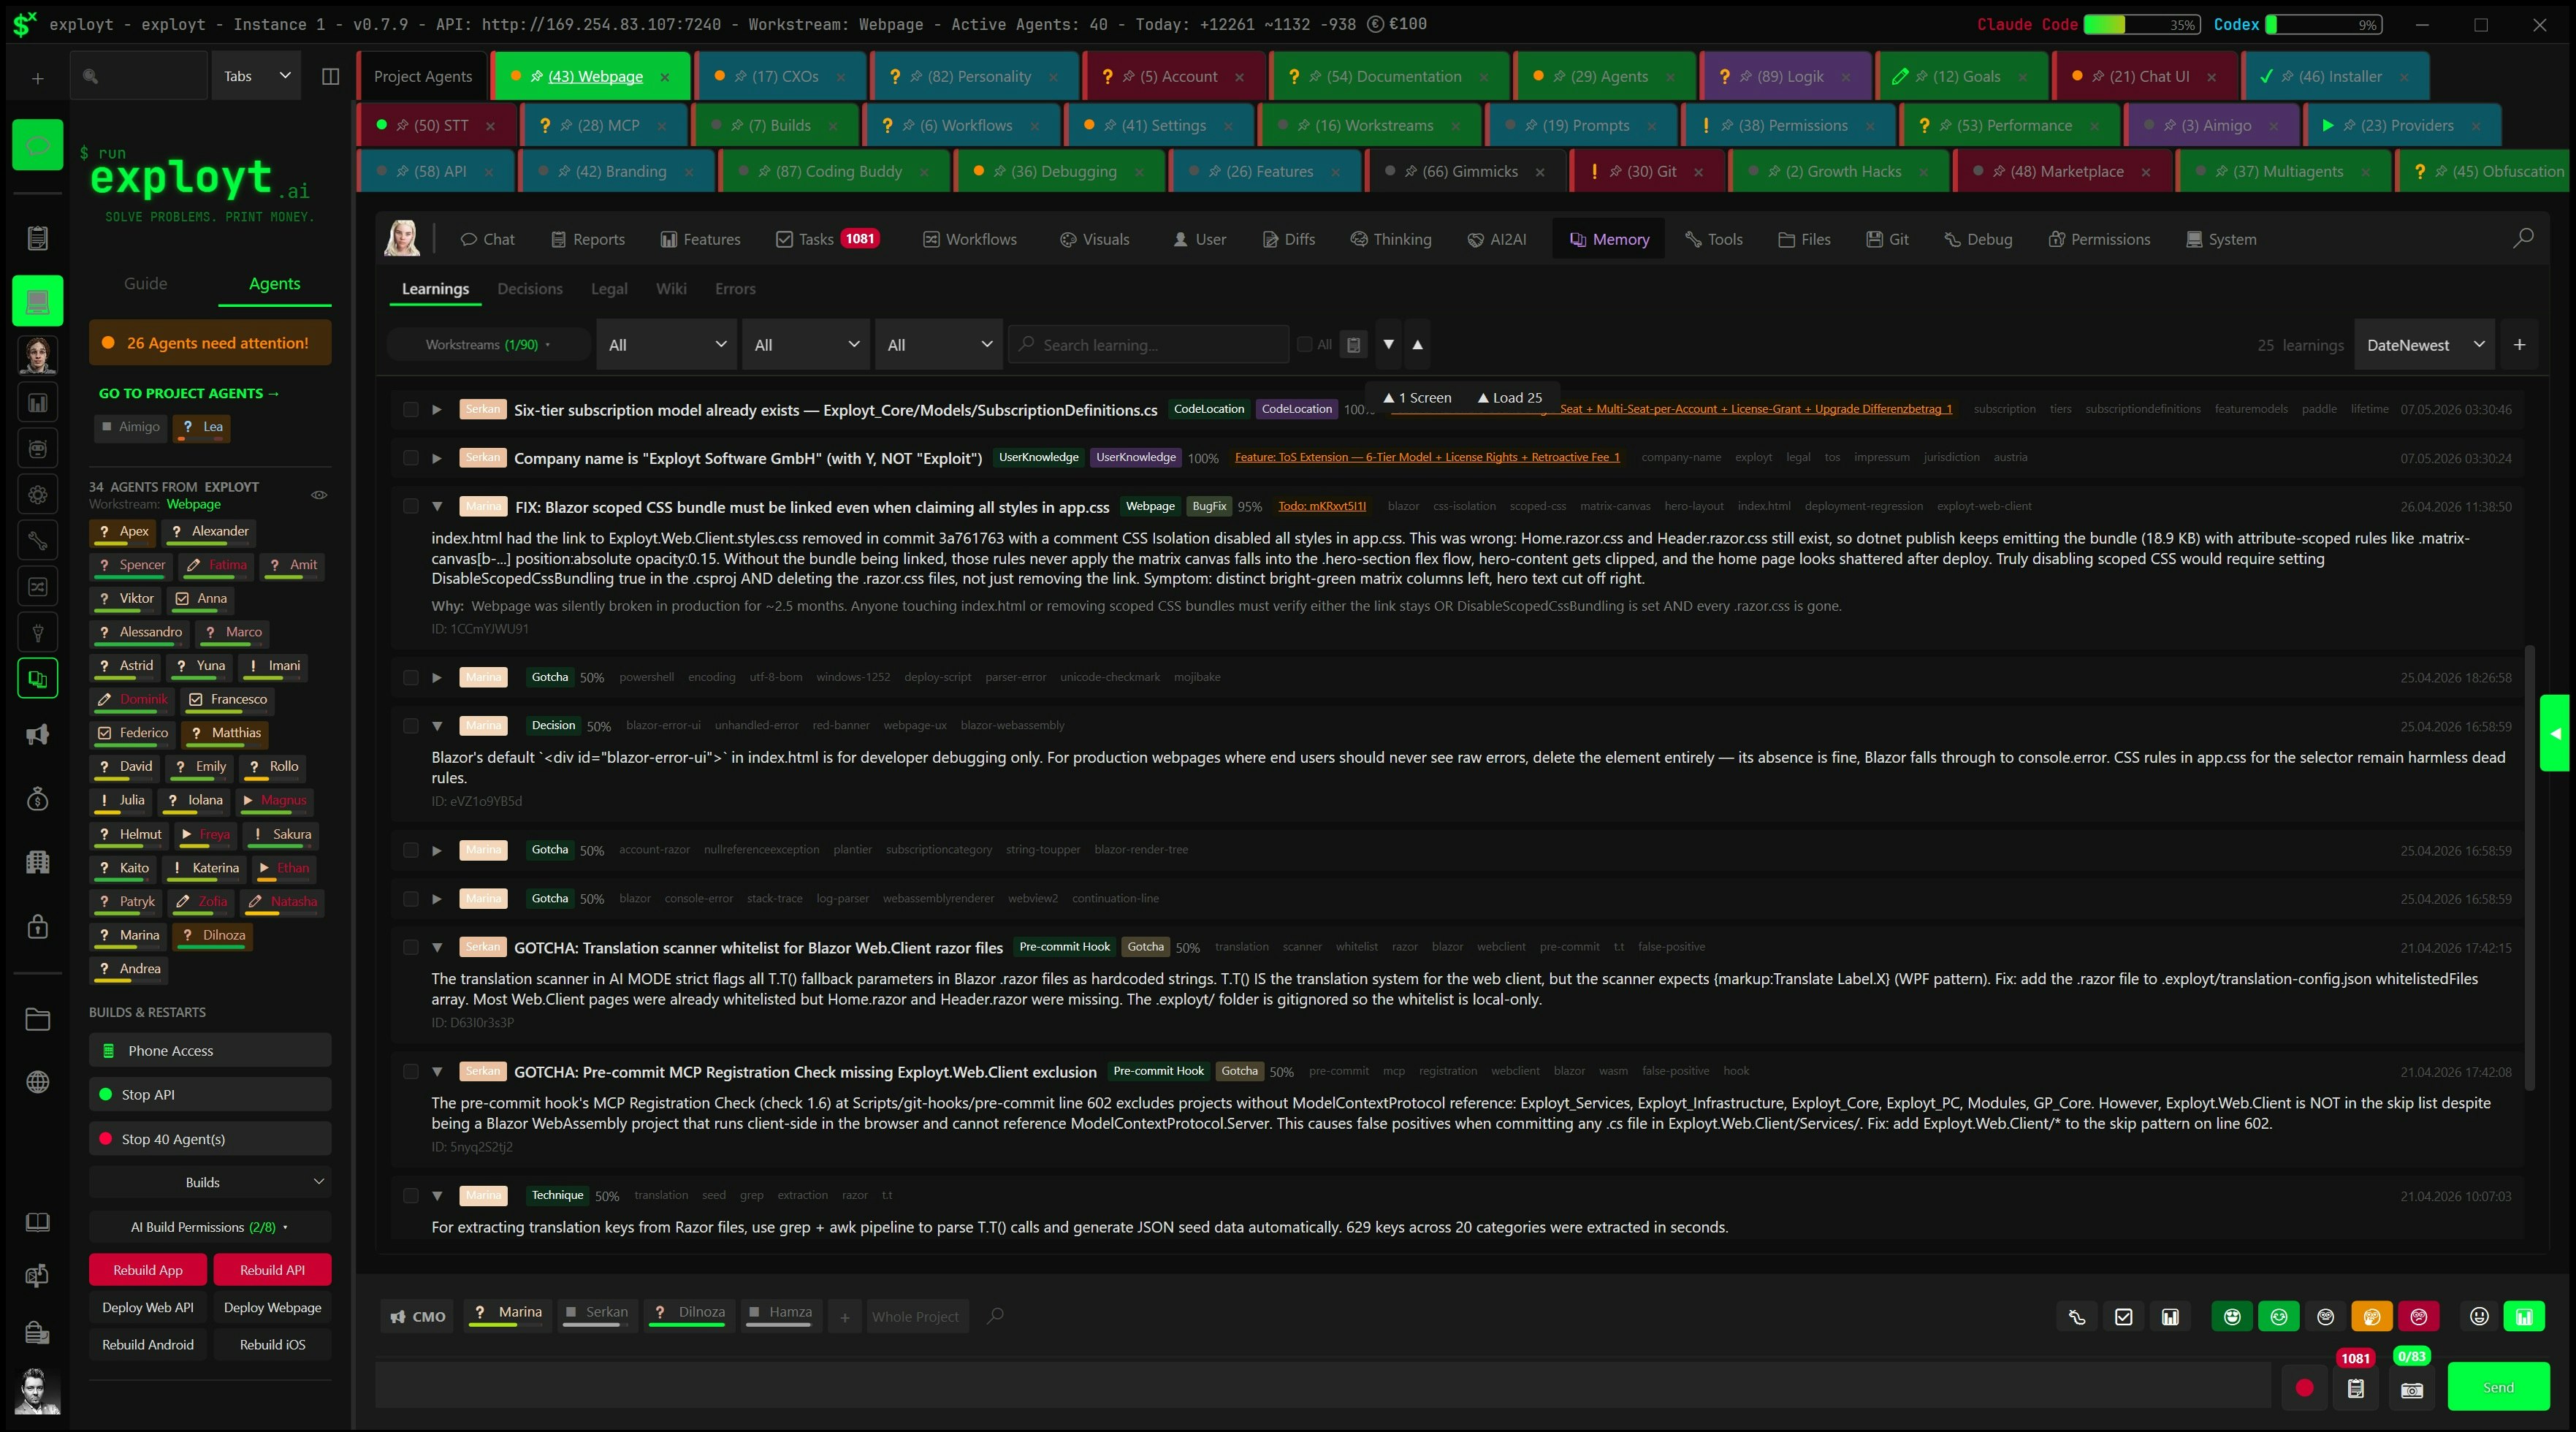Open the open-book sidebar icon

point(38,1222)
